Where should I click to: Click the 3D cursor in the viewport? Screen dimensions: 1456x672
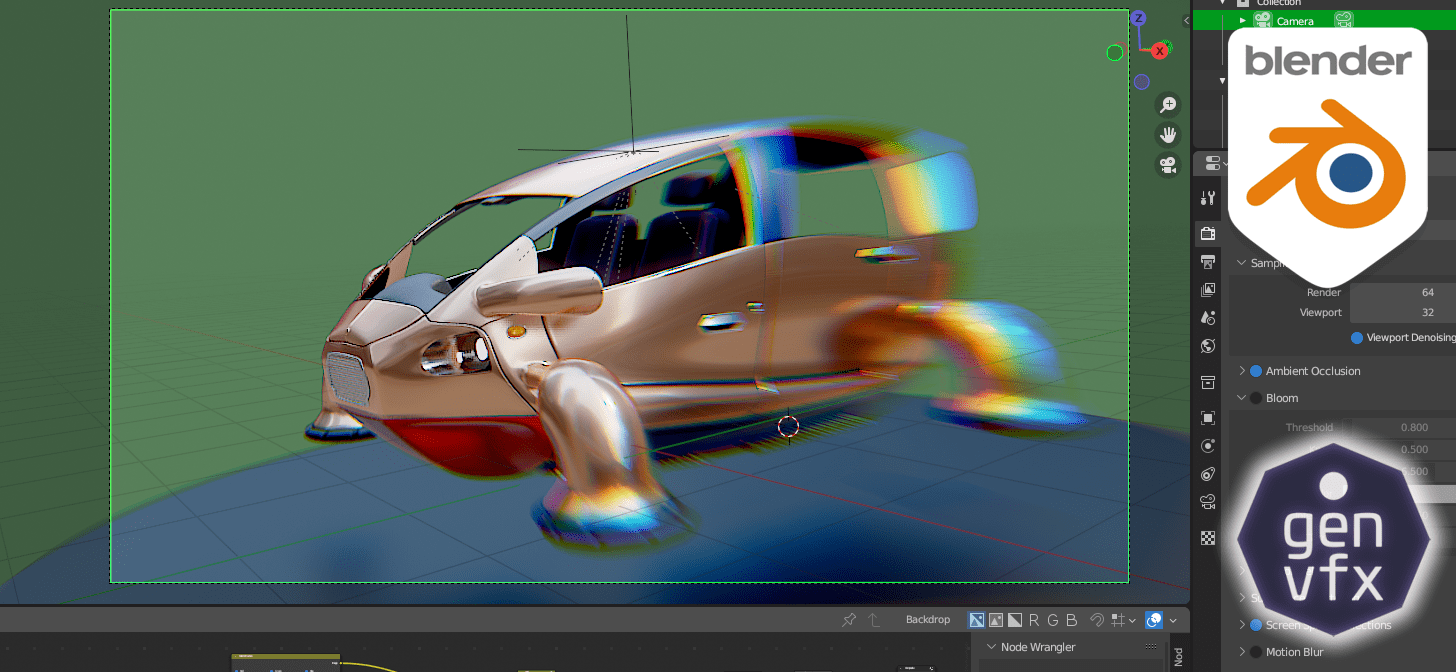point(788,427)
